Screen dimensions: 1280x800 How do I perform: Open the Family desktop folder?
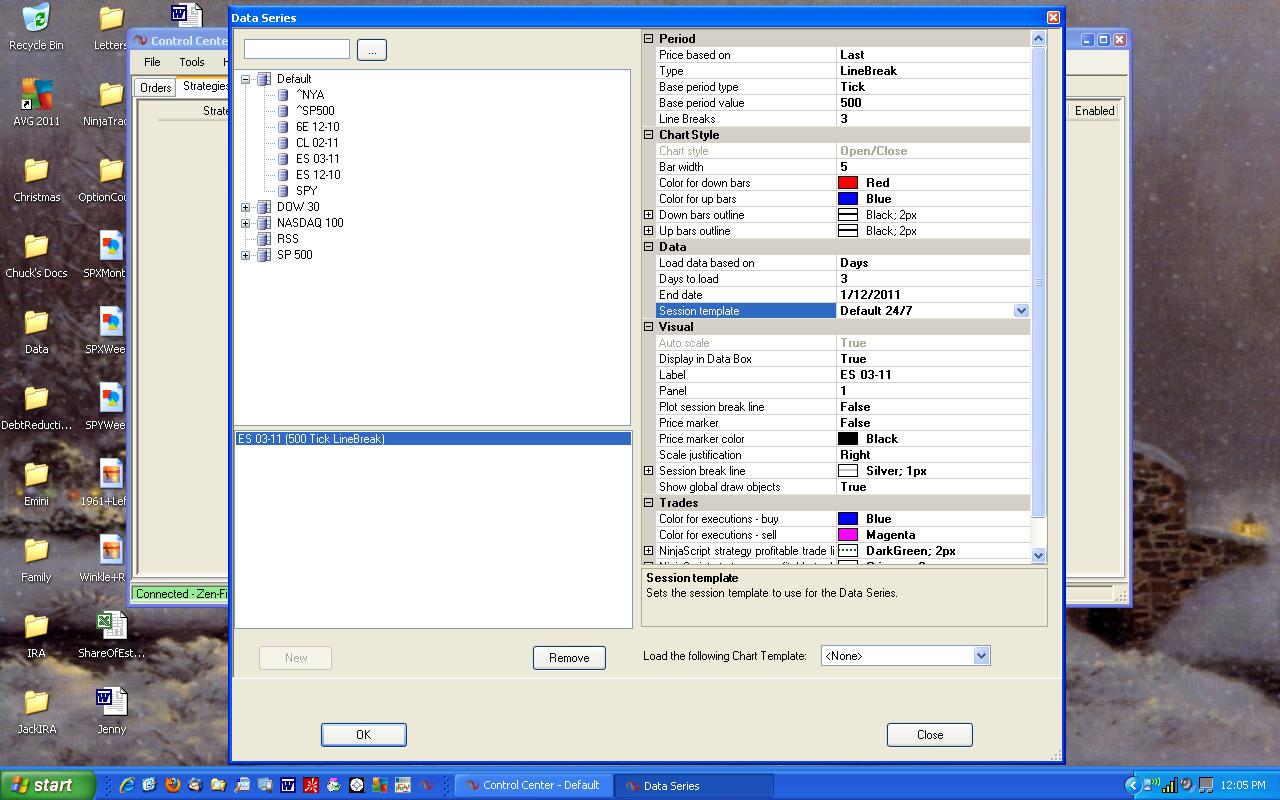[36, 559]
